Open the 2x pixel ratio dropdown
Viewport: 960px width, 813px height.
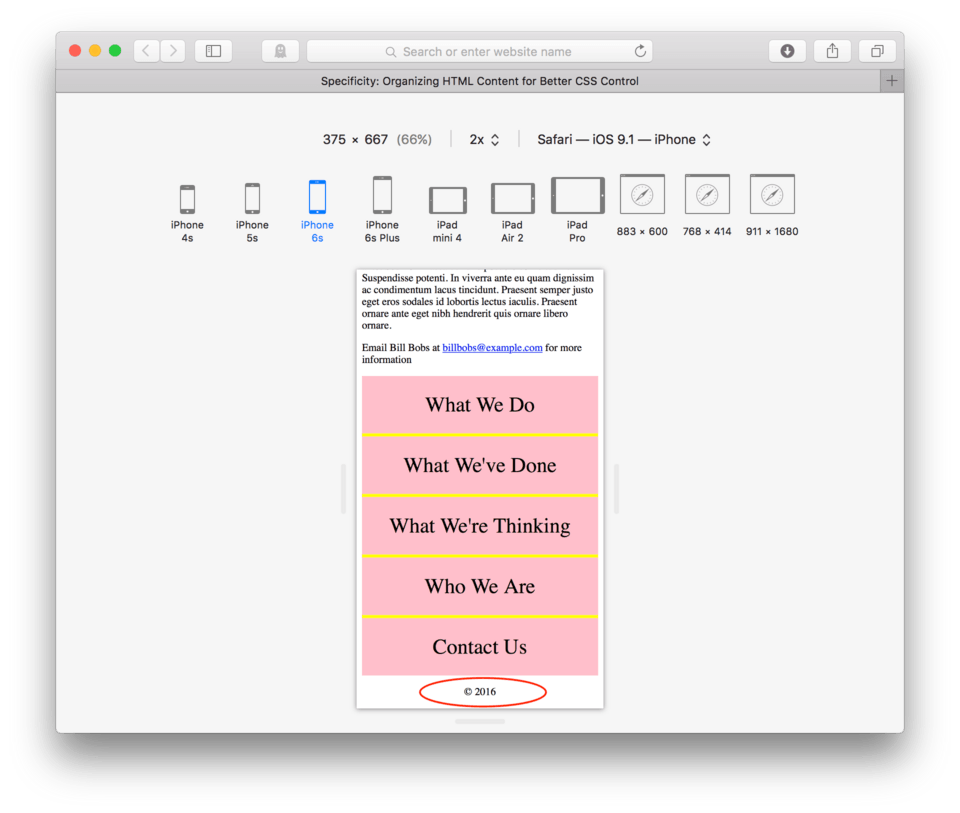click(x=484, y=140)
